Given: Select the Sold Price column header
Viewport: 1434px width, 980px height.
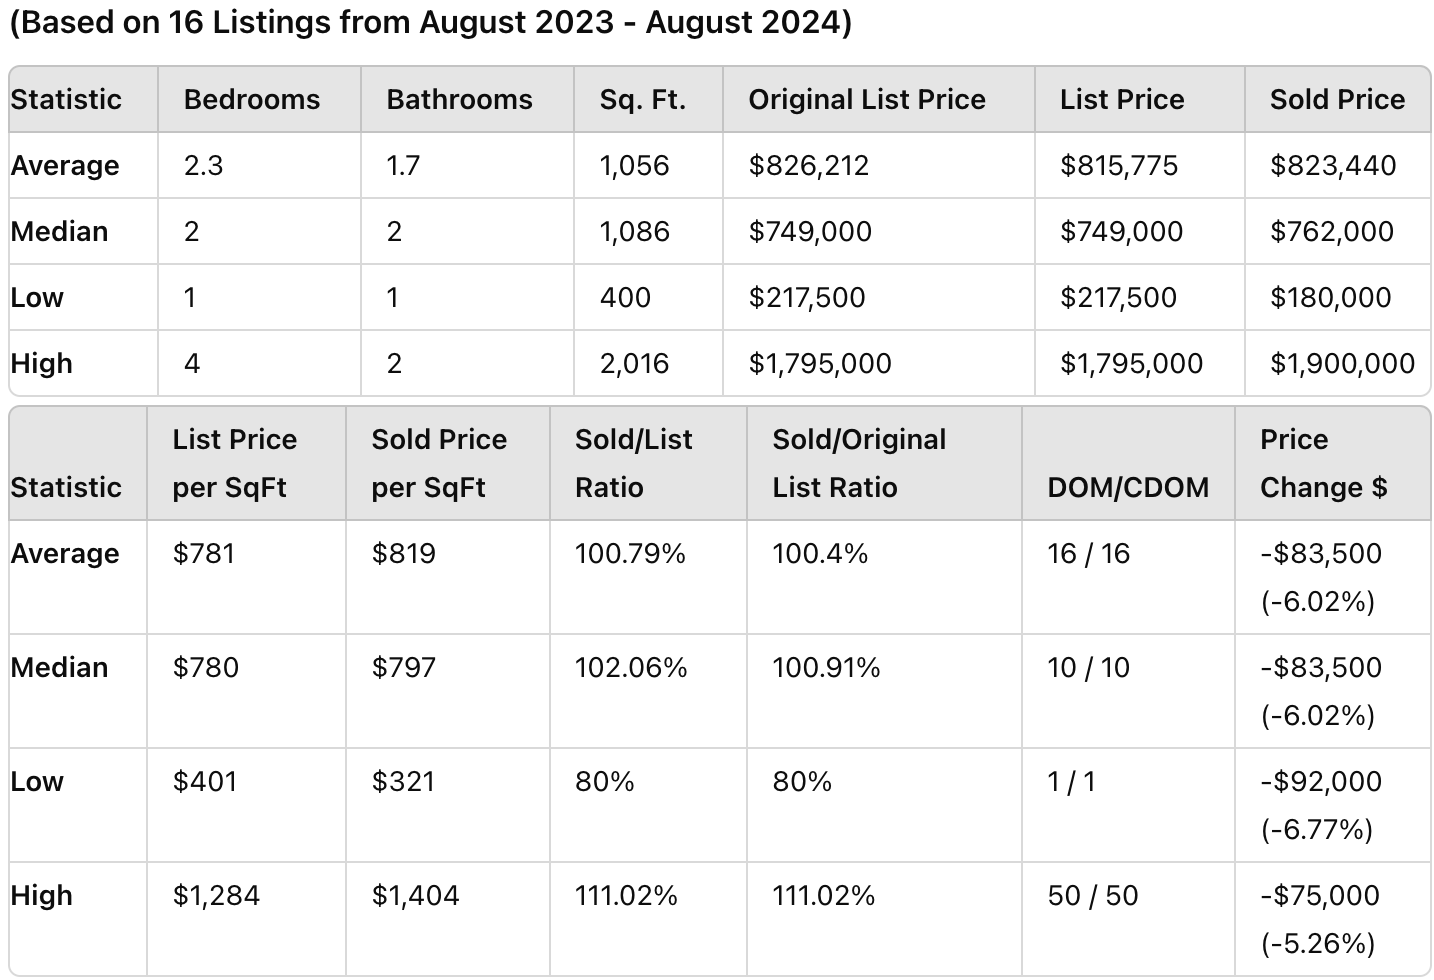Looking at the screenshot, I should pos(1337,99).
